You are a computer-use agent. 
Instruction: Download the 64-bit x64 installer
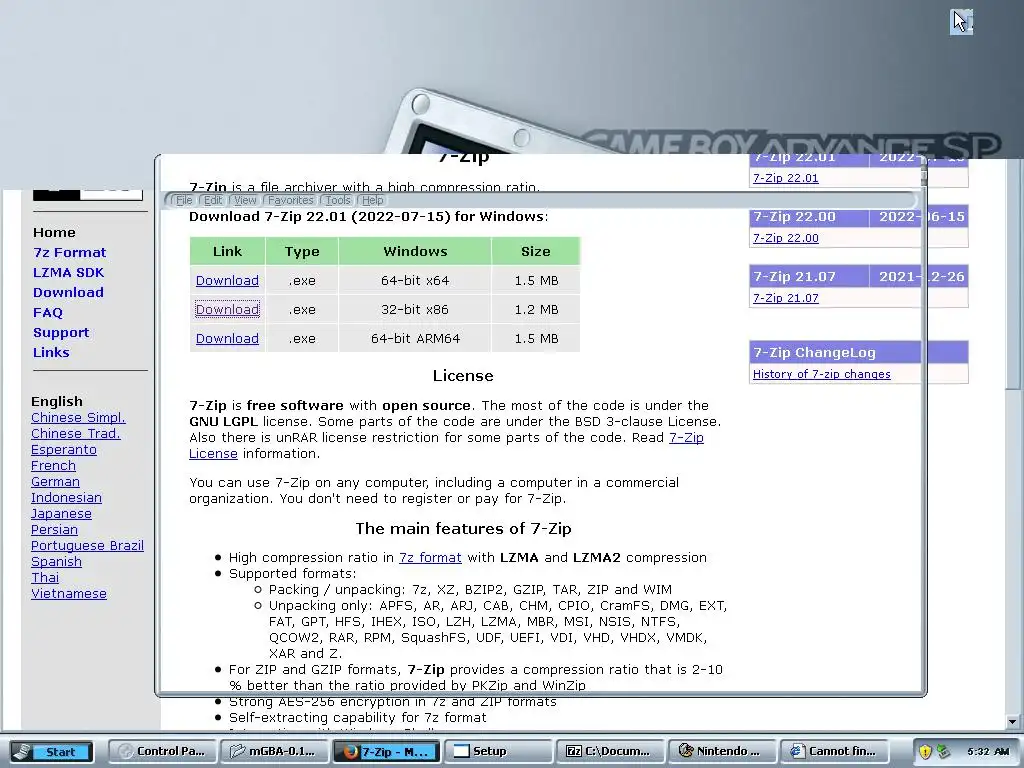coord(227,280)
